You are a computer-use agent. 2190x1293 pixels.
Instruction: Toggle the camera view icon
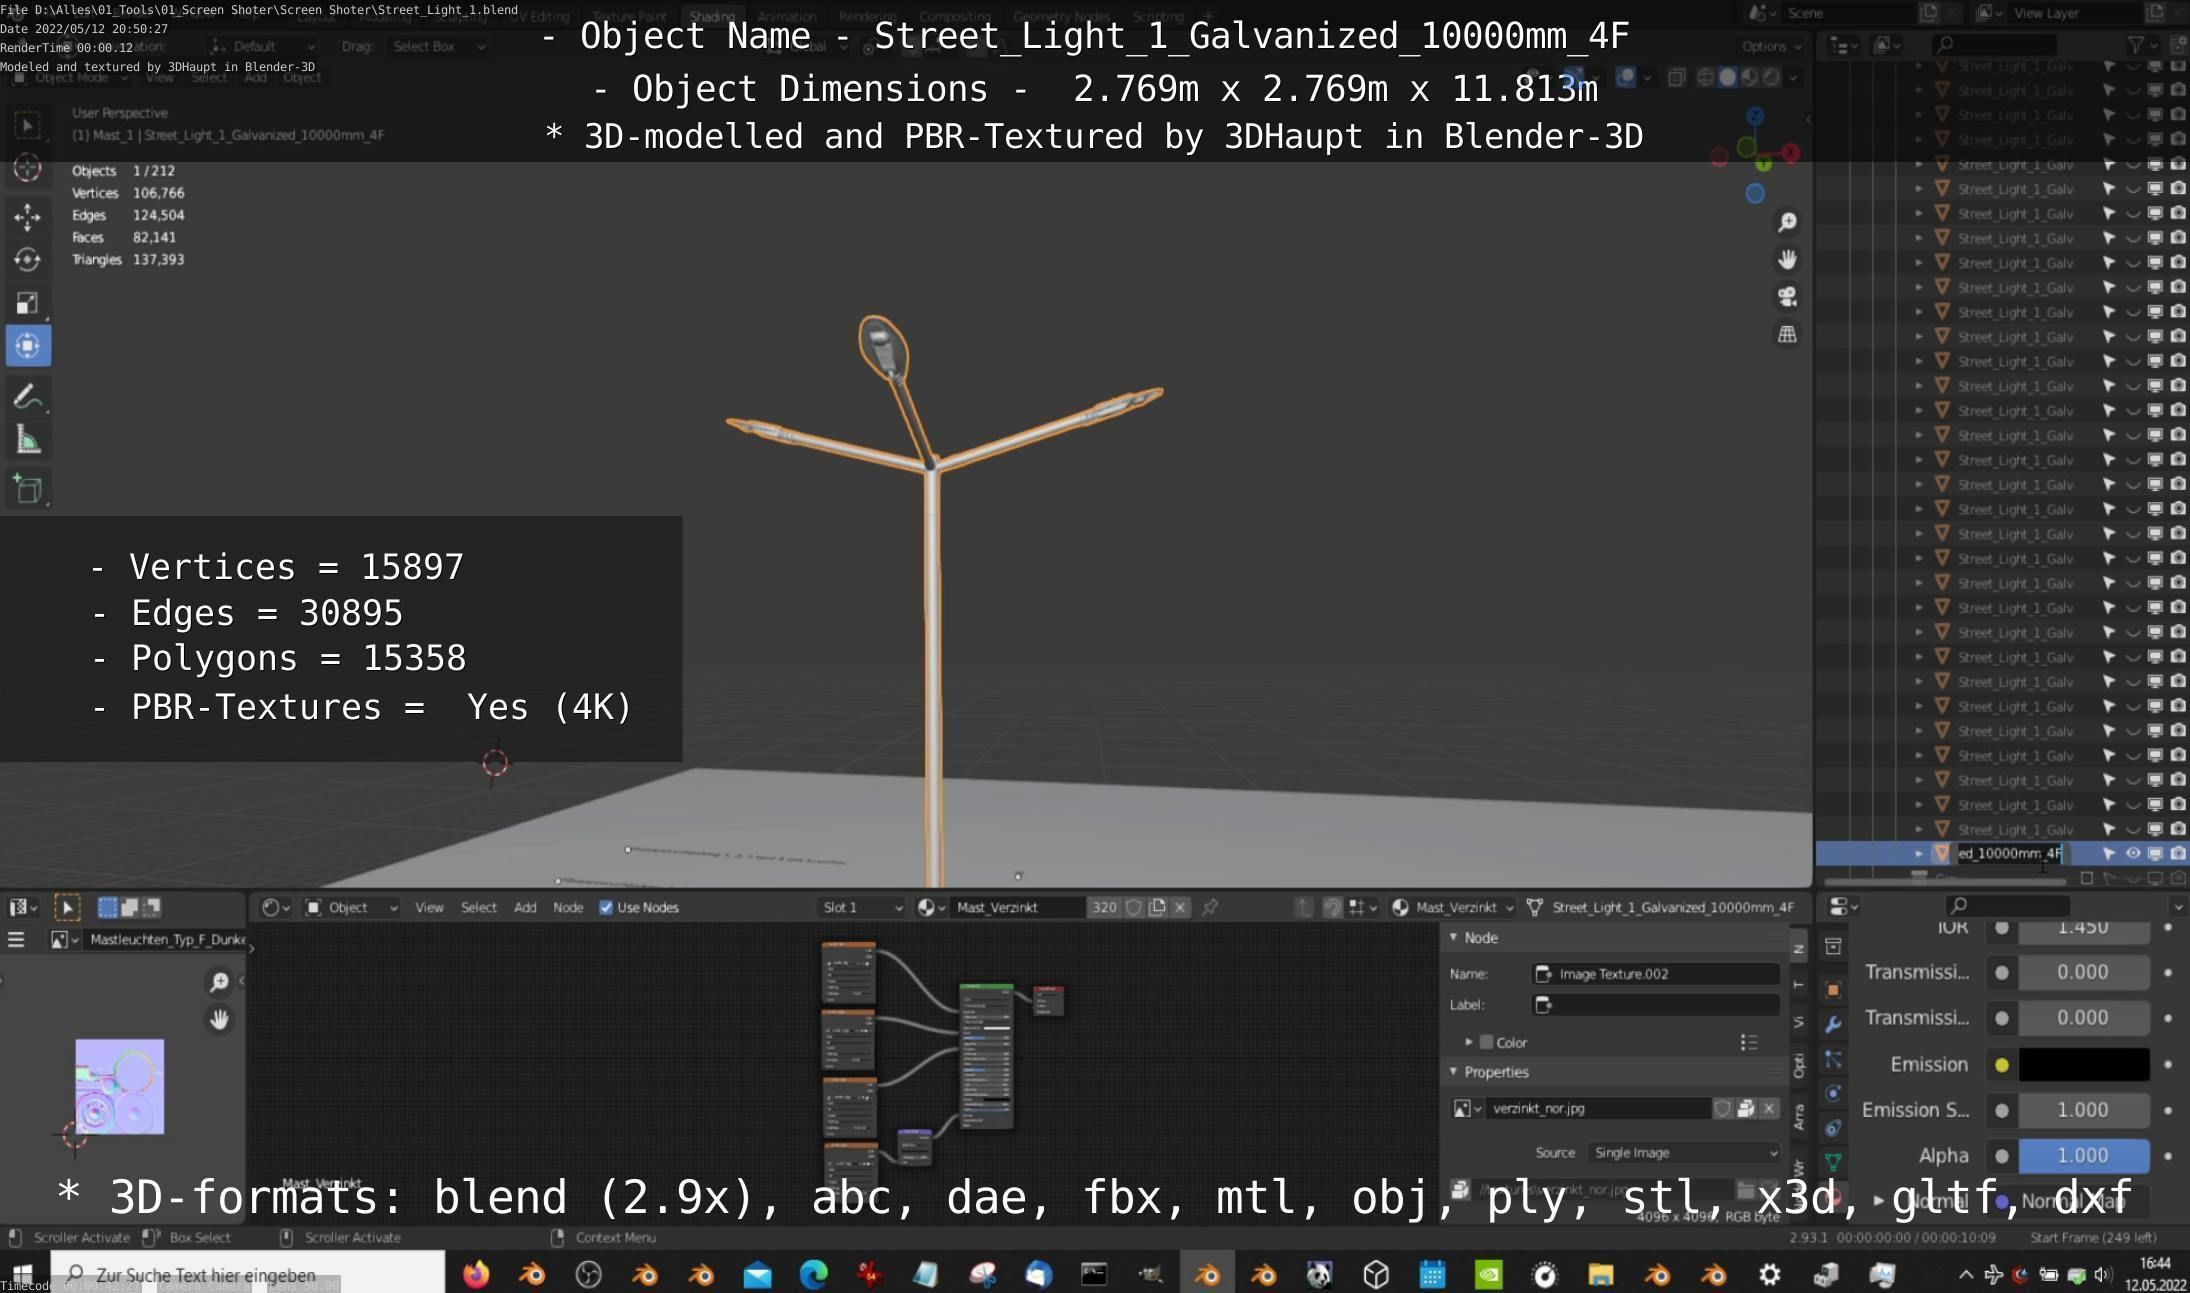pyautogui.click(x=1787, y=297)
